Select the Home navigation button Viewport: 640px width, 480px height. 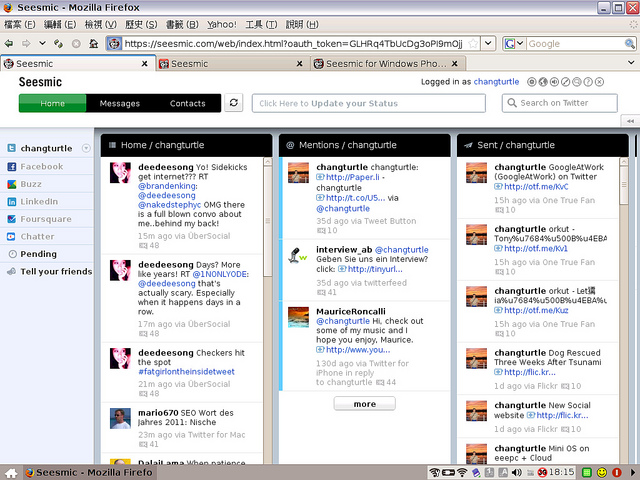(x=52, y=103)
